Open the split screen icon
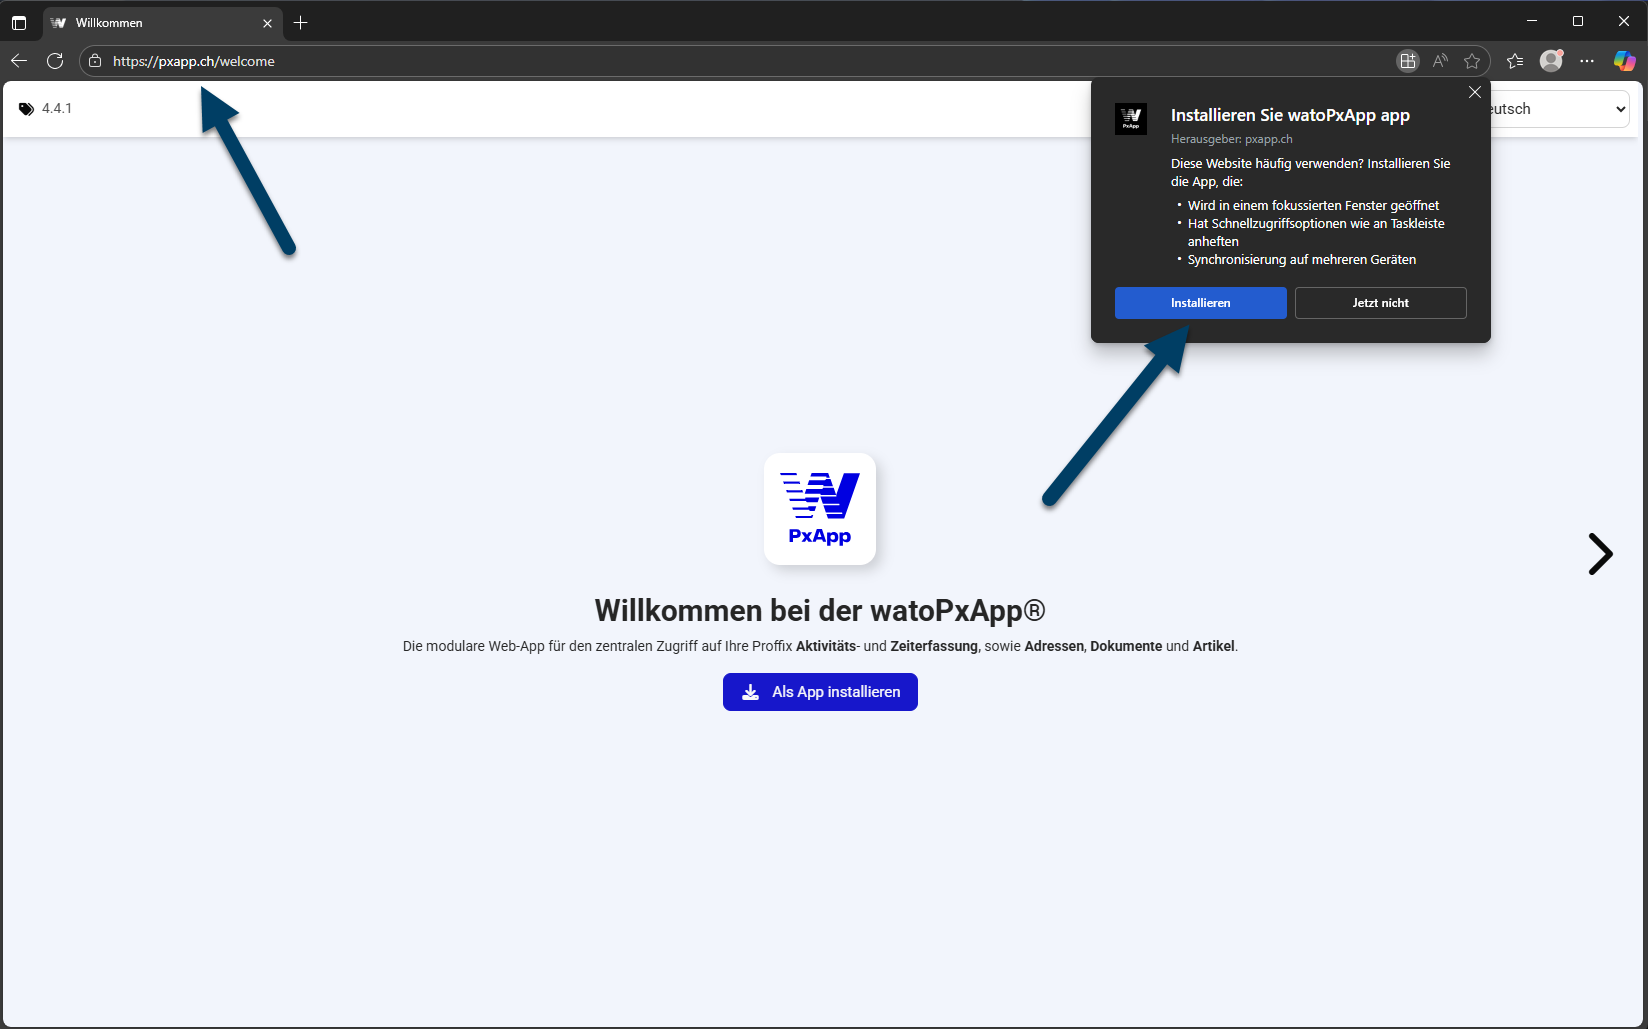1648x1029 pixels. pyautogui.click(x=1407, y=61)
